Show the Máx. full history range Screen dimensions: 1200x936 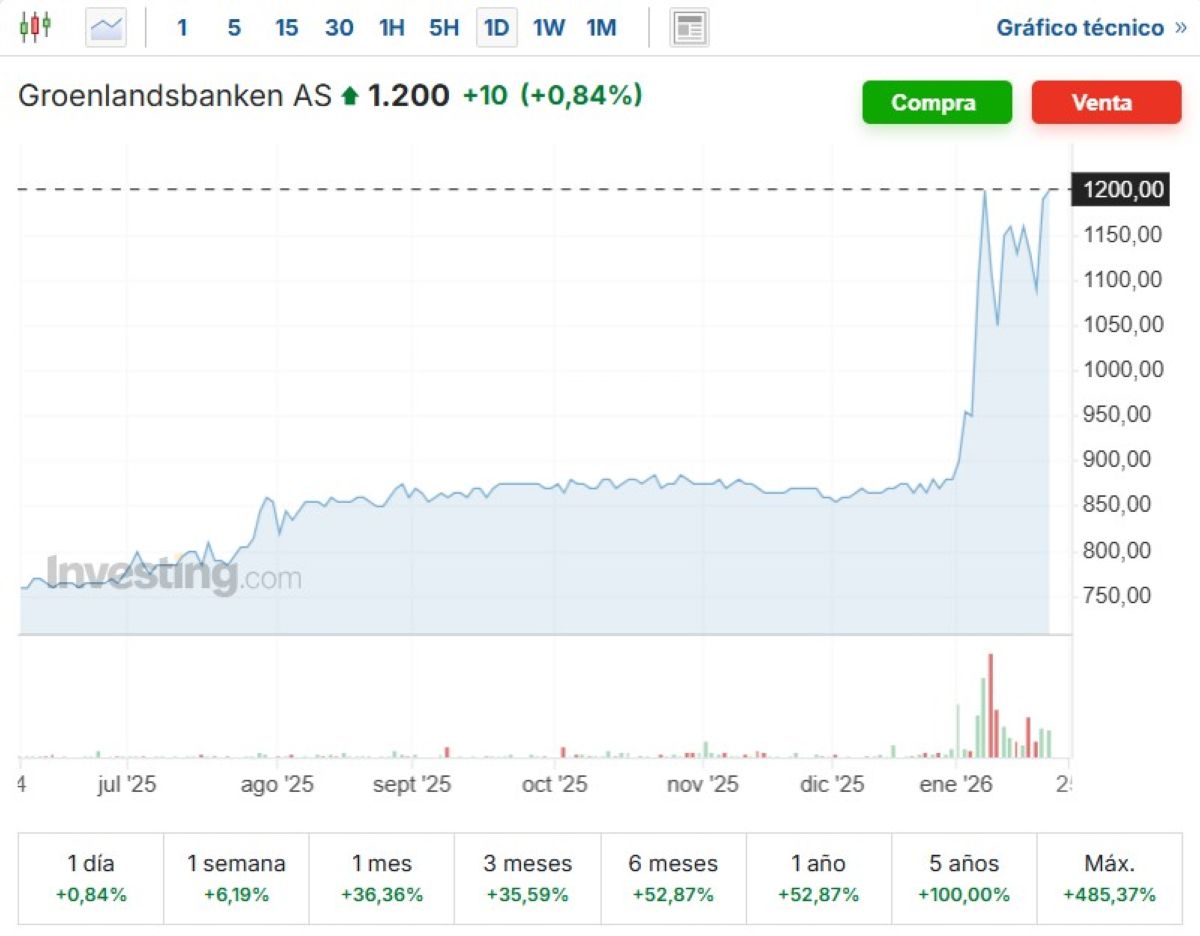point(1109,877)
